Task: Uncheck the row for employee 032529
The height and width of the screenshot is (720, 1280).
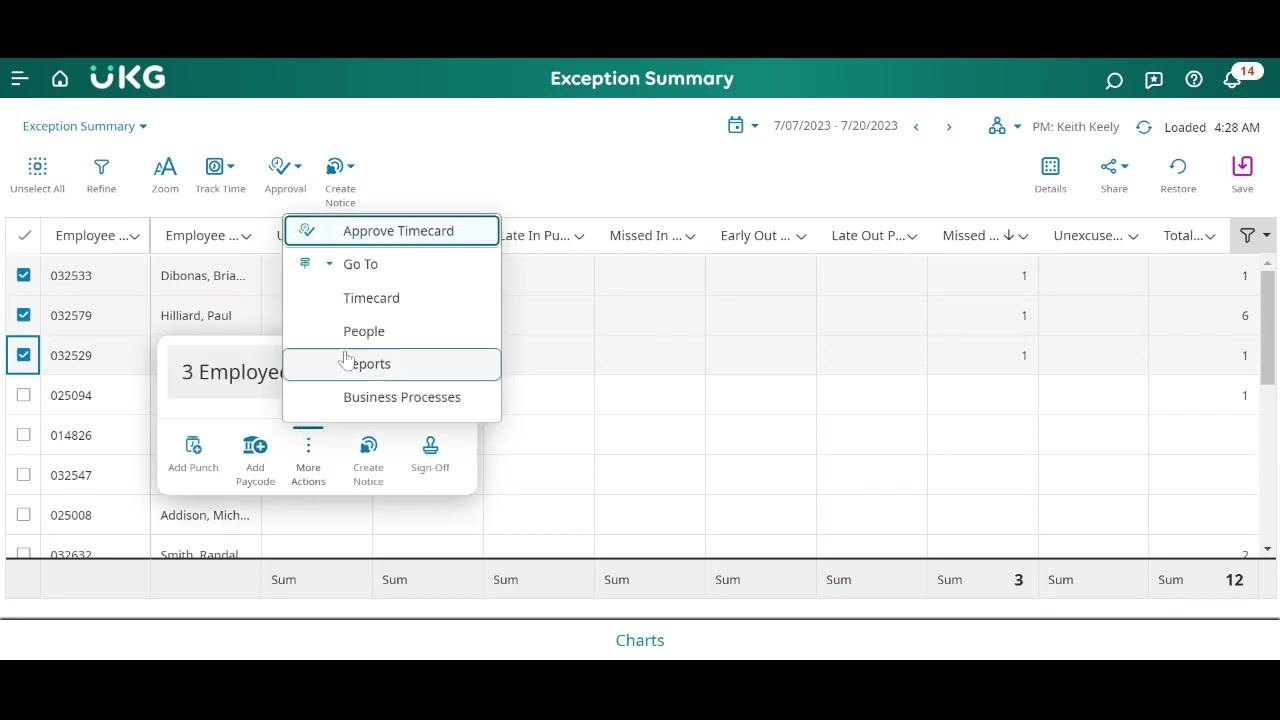Action: coord(24,355)
